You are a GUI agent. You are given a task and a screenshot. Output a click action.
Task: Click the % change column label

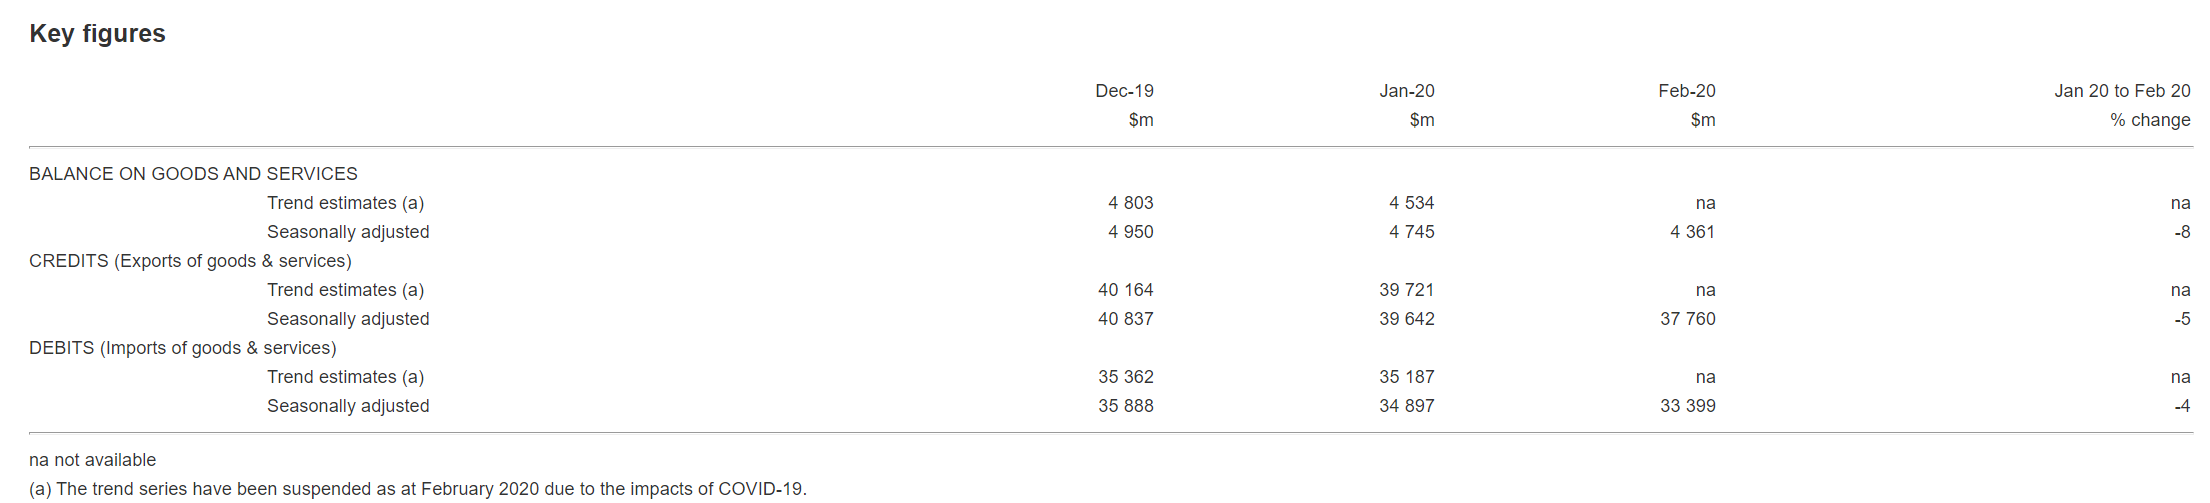2150,120
